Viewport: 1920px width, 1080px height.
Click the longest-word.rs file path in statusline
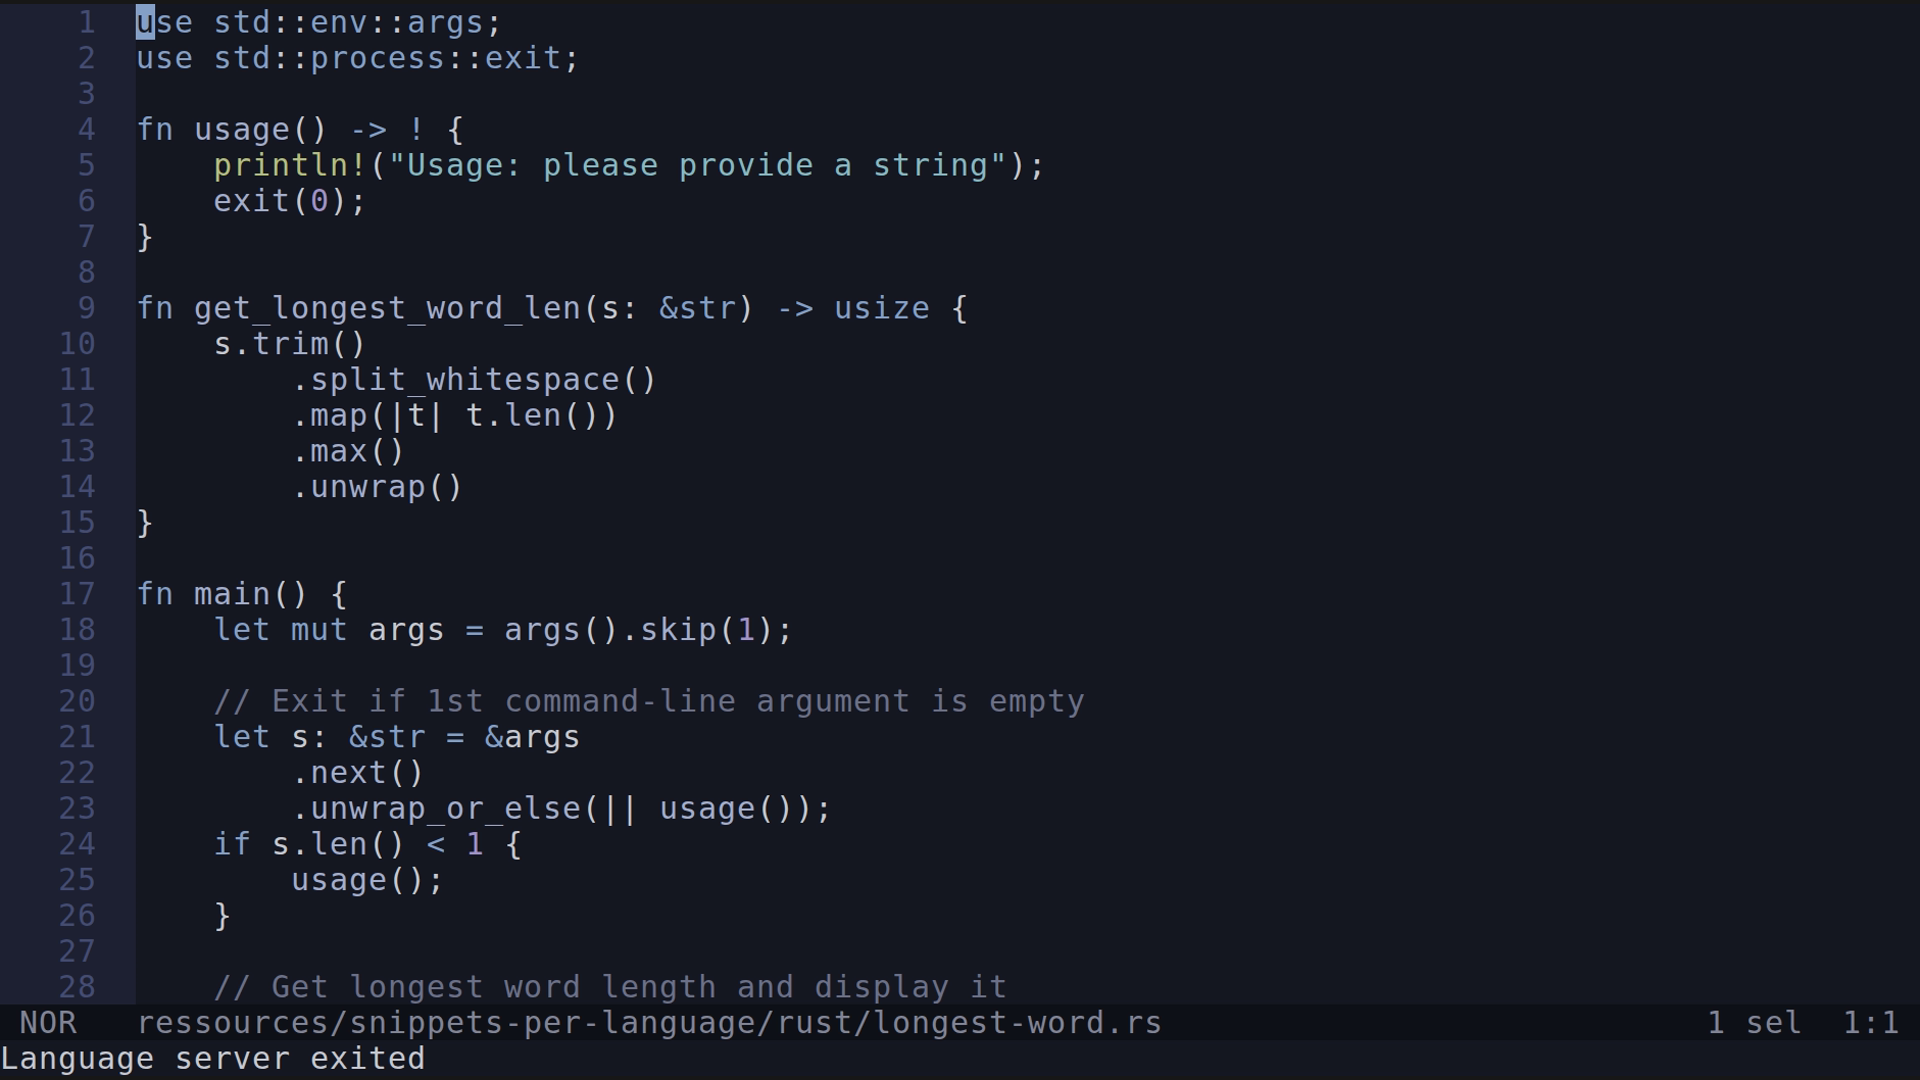coord(649,1023)
